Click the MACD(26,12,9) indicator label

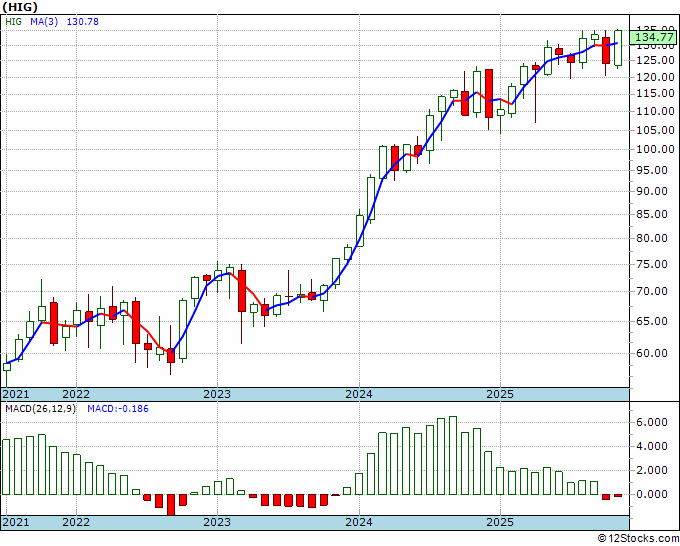(40, 409)
